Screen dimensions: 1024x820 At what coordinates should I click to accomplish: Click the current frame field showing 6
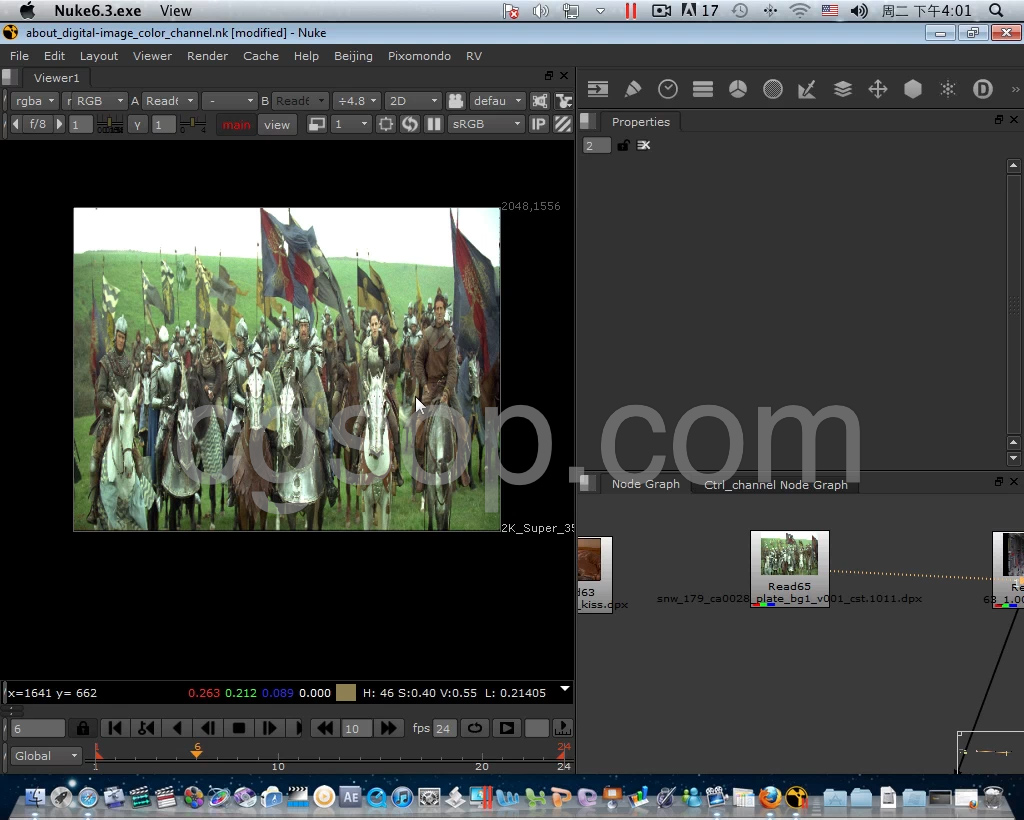pyautogui.click(x=38, y=729)
